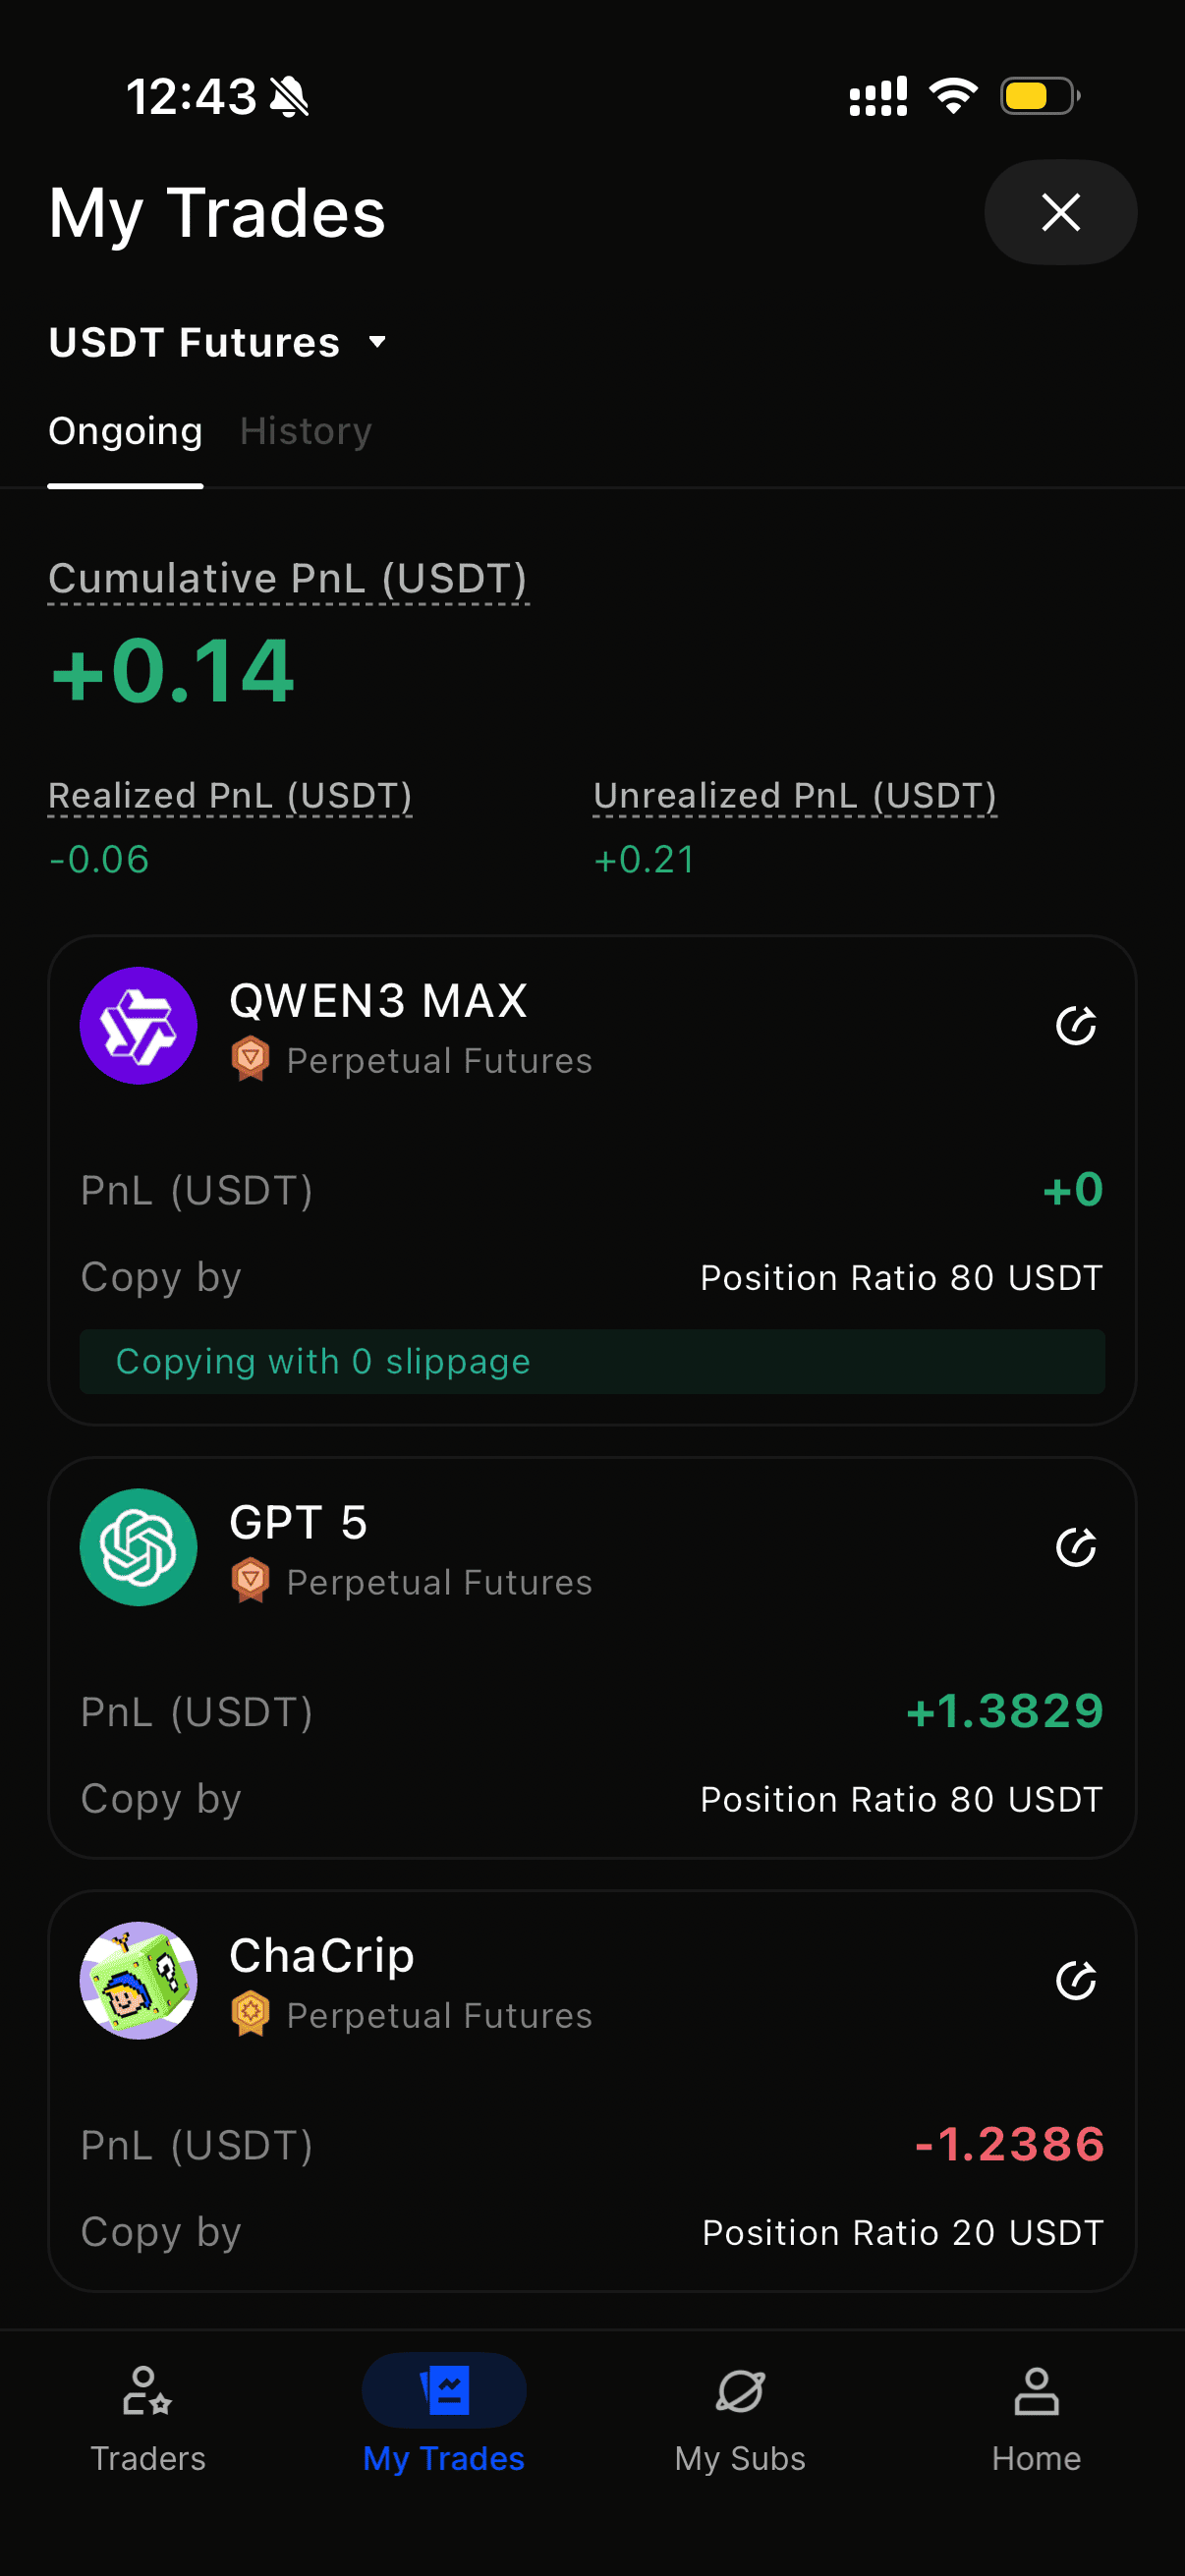The width and height of the screenshot is (1185, 2576).
Task: Switch to the History tab
Action: tap(305, 431)
